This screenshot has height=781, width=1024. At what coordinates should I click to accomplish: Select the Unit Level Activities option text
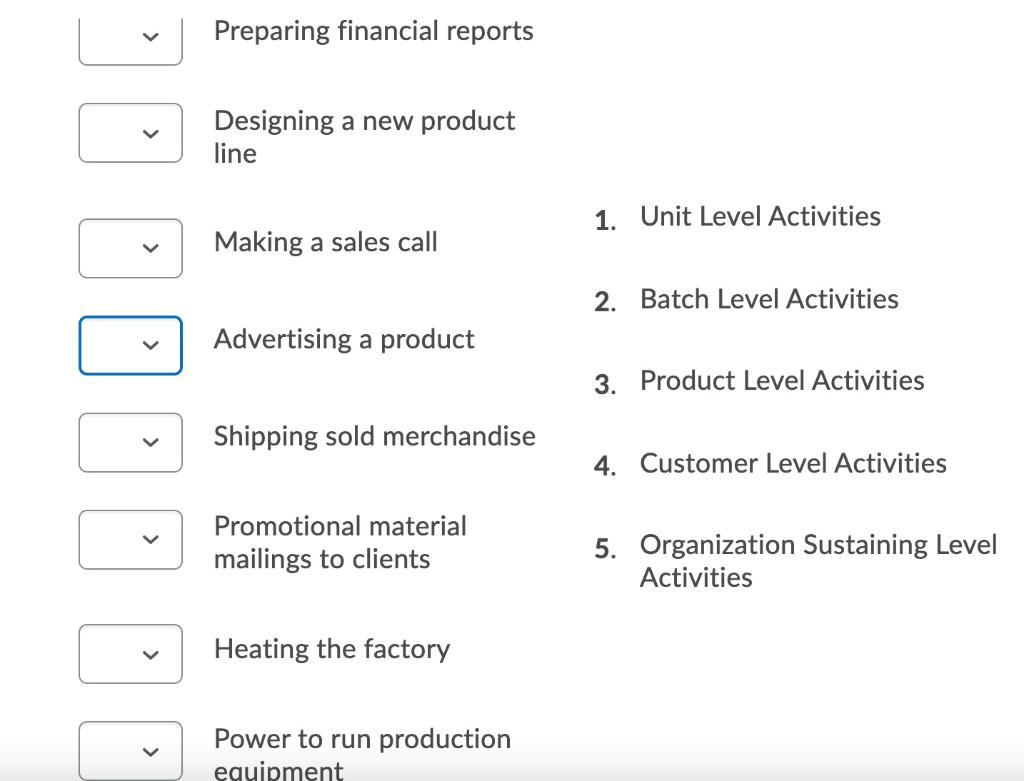[760, 215]
